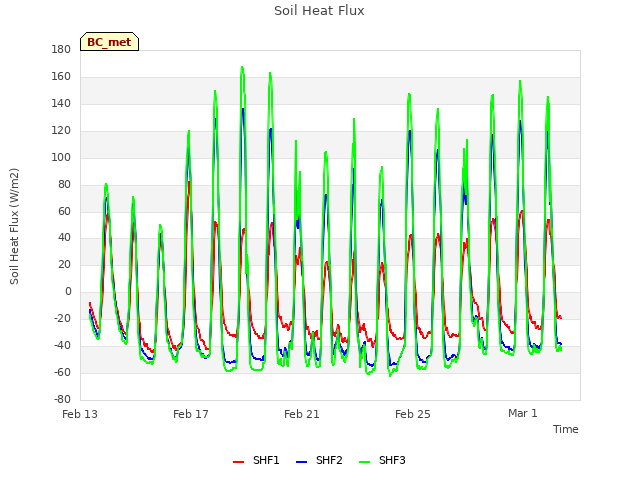Screen dimensions: 640x480
Task: Click the blue SHF2 legend swatch
Action: [301, 462]
